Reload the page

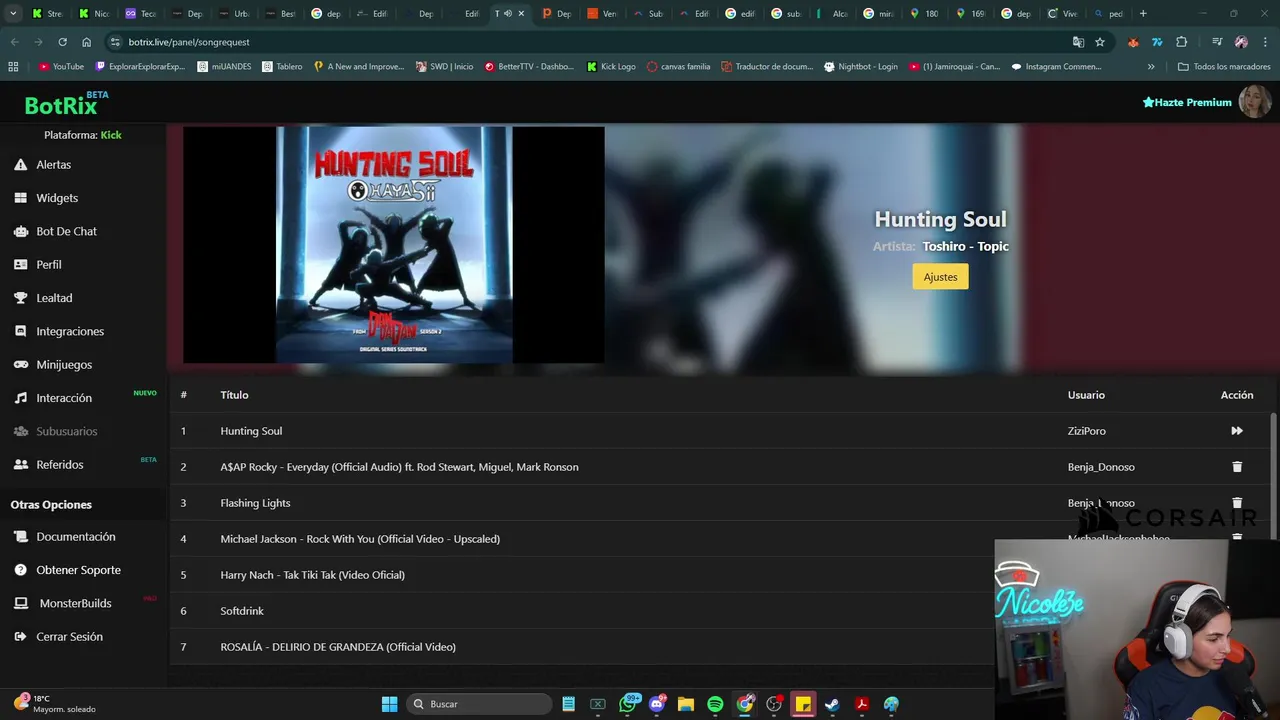[x=62, y=42]
